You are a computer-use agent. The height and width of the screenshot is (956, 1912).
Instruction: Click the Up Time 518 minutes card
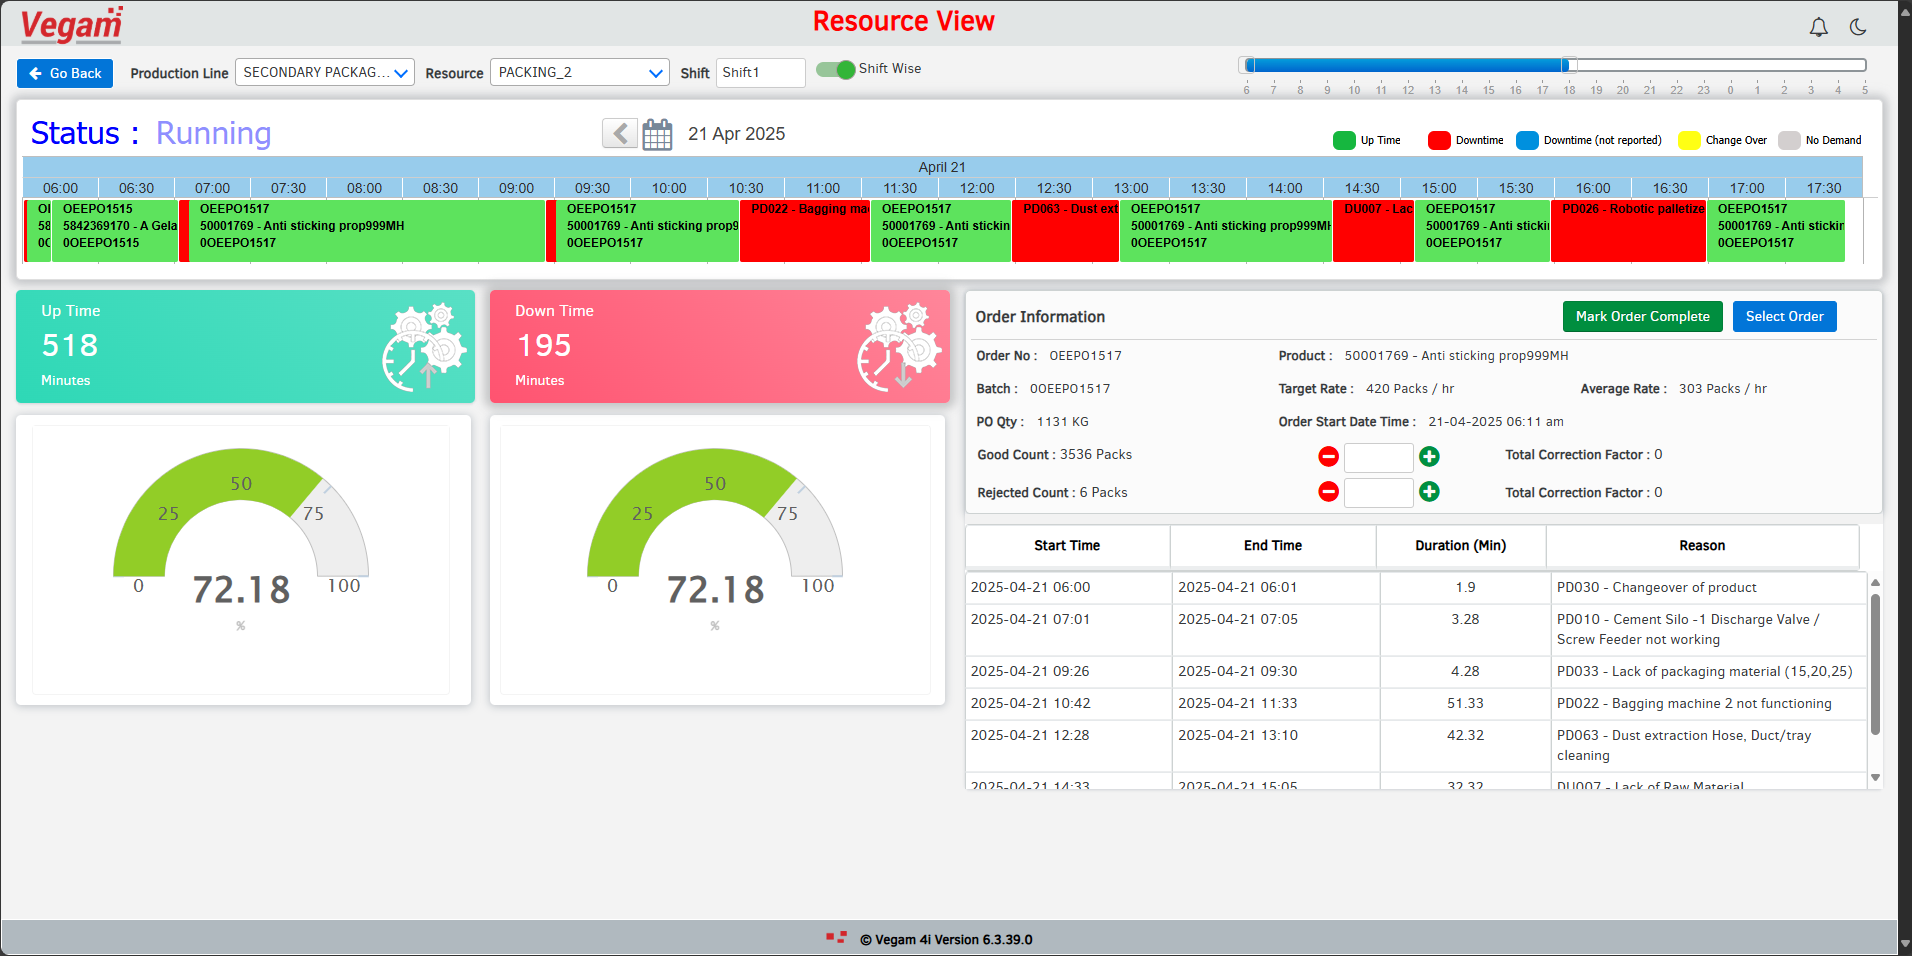pos(245,346)
